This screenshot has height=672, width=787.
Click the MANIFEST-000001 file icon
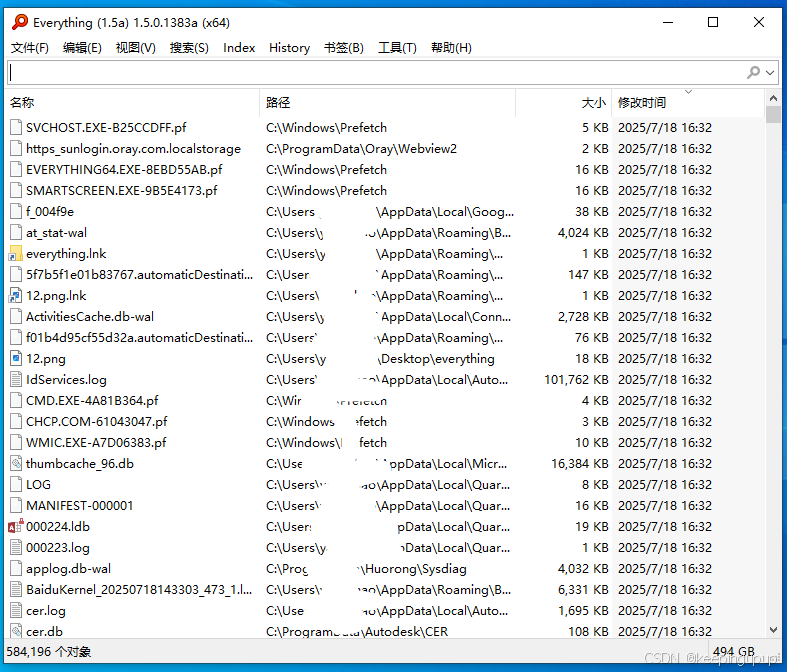coord(16,505)
